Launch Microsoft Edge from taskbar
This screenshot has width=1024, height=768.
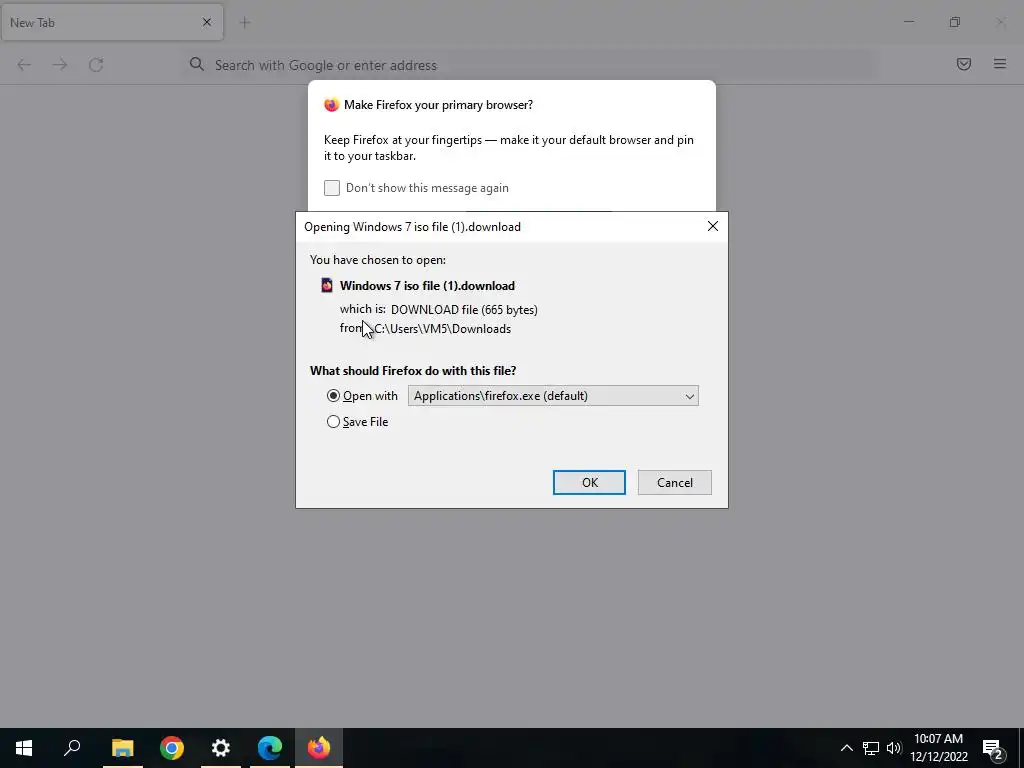(270, 748)
